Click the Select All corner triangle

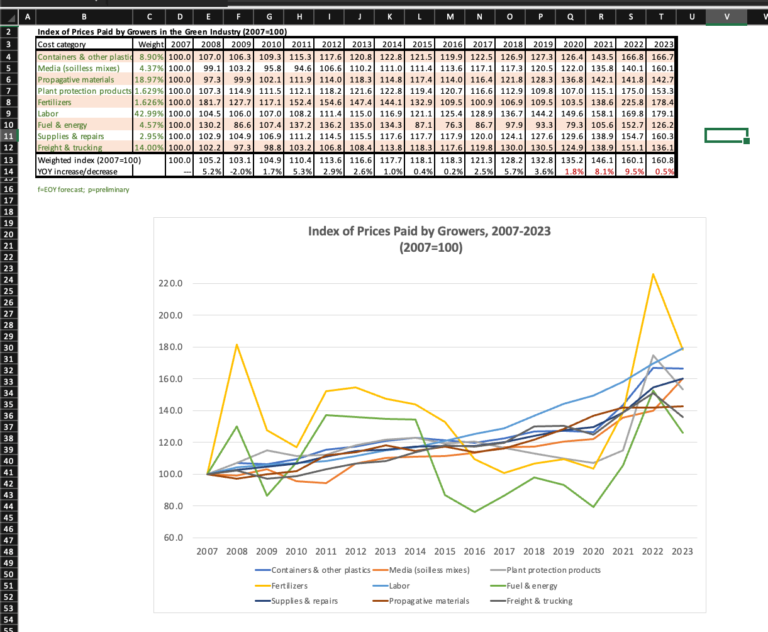pos(8,17)
